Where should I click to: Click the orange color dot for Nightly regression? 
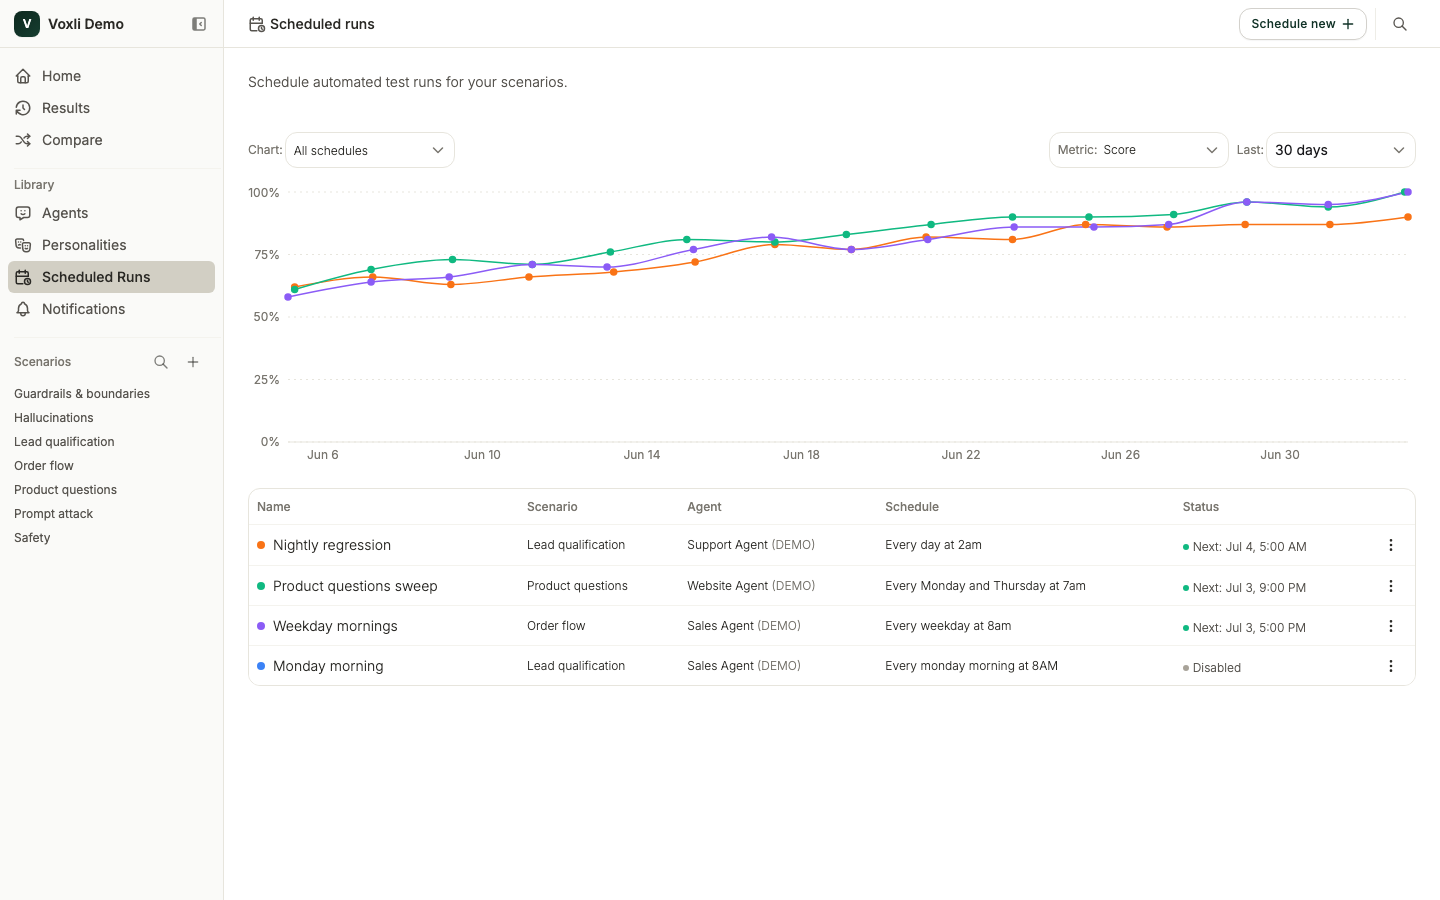pos(261,545)
